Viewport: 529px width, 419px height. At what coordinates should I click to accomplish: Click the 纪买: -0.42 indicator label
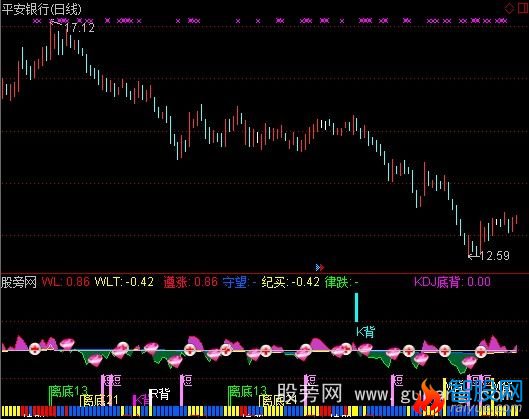(290, 282)
